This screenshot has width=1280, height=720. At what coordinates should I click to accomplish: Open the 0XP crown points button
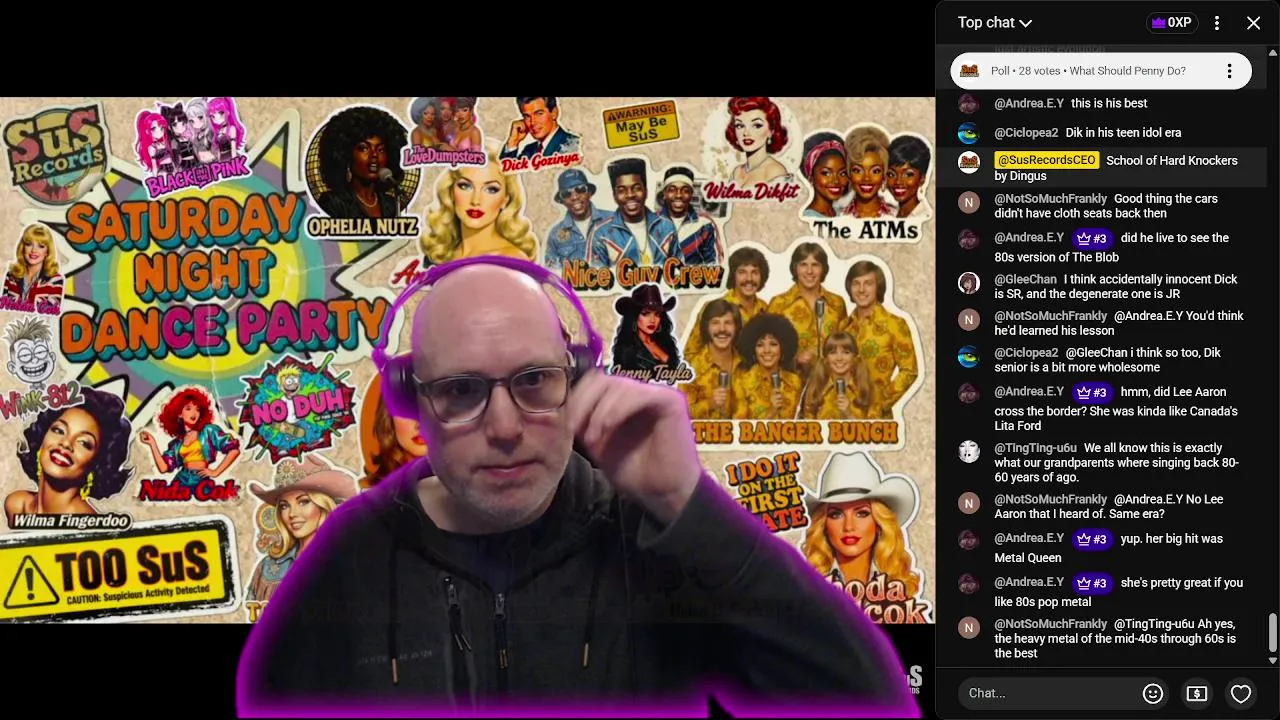click(x=1171, y=22)
